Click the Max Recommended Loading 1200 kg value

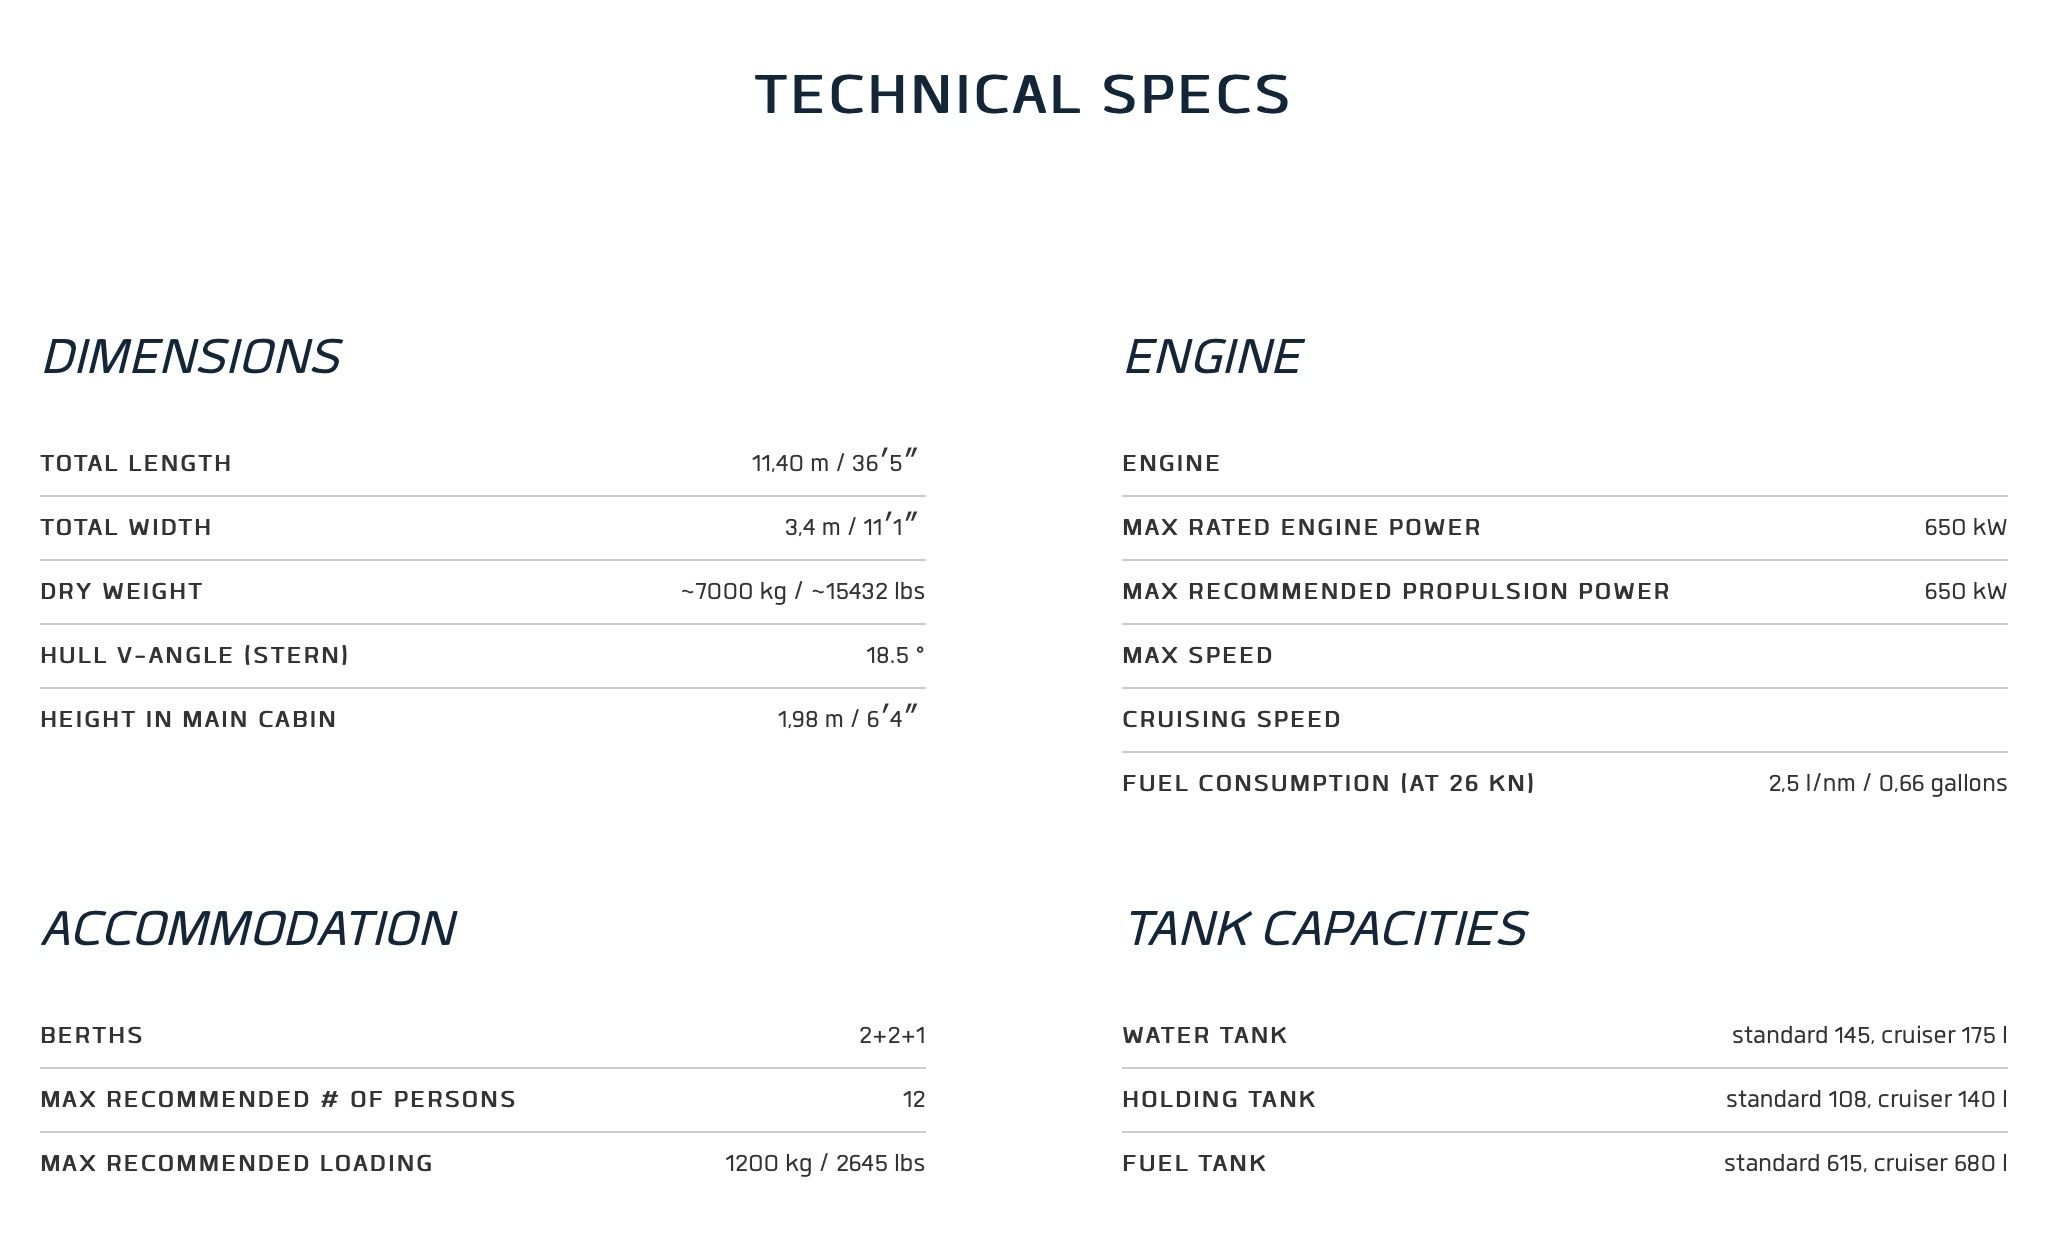824,1164
